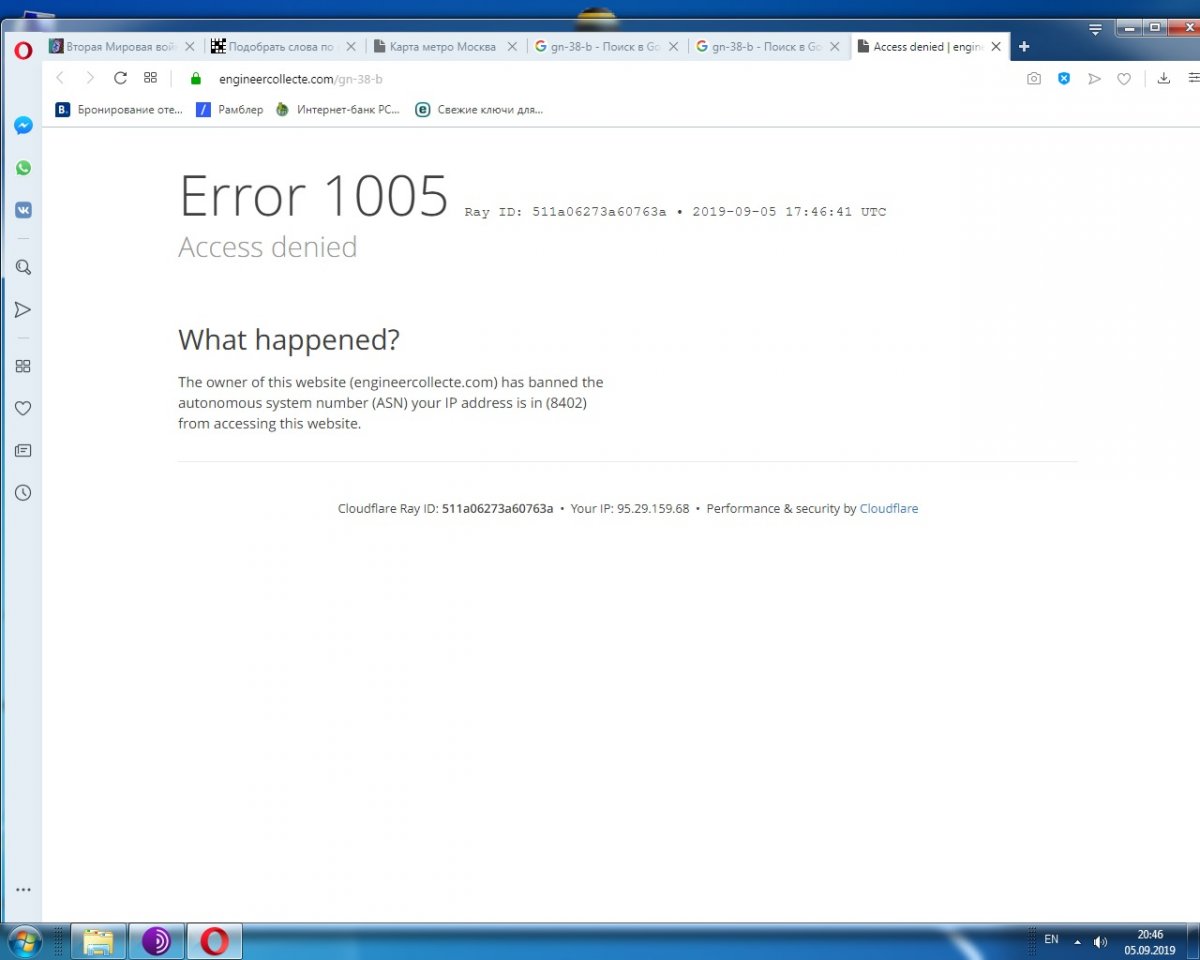View site security padlock info

(196, 78)
